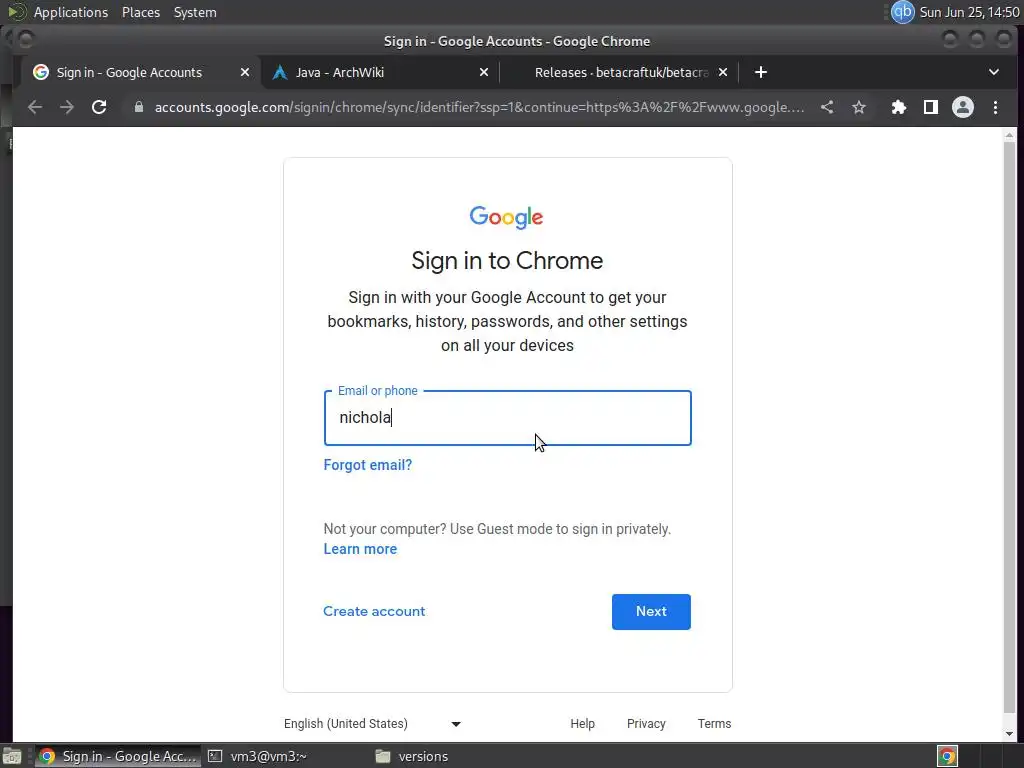The image size is (1024, 768).
Task: Click Create account
Action: pyautogui.click(x=374, y=611)
